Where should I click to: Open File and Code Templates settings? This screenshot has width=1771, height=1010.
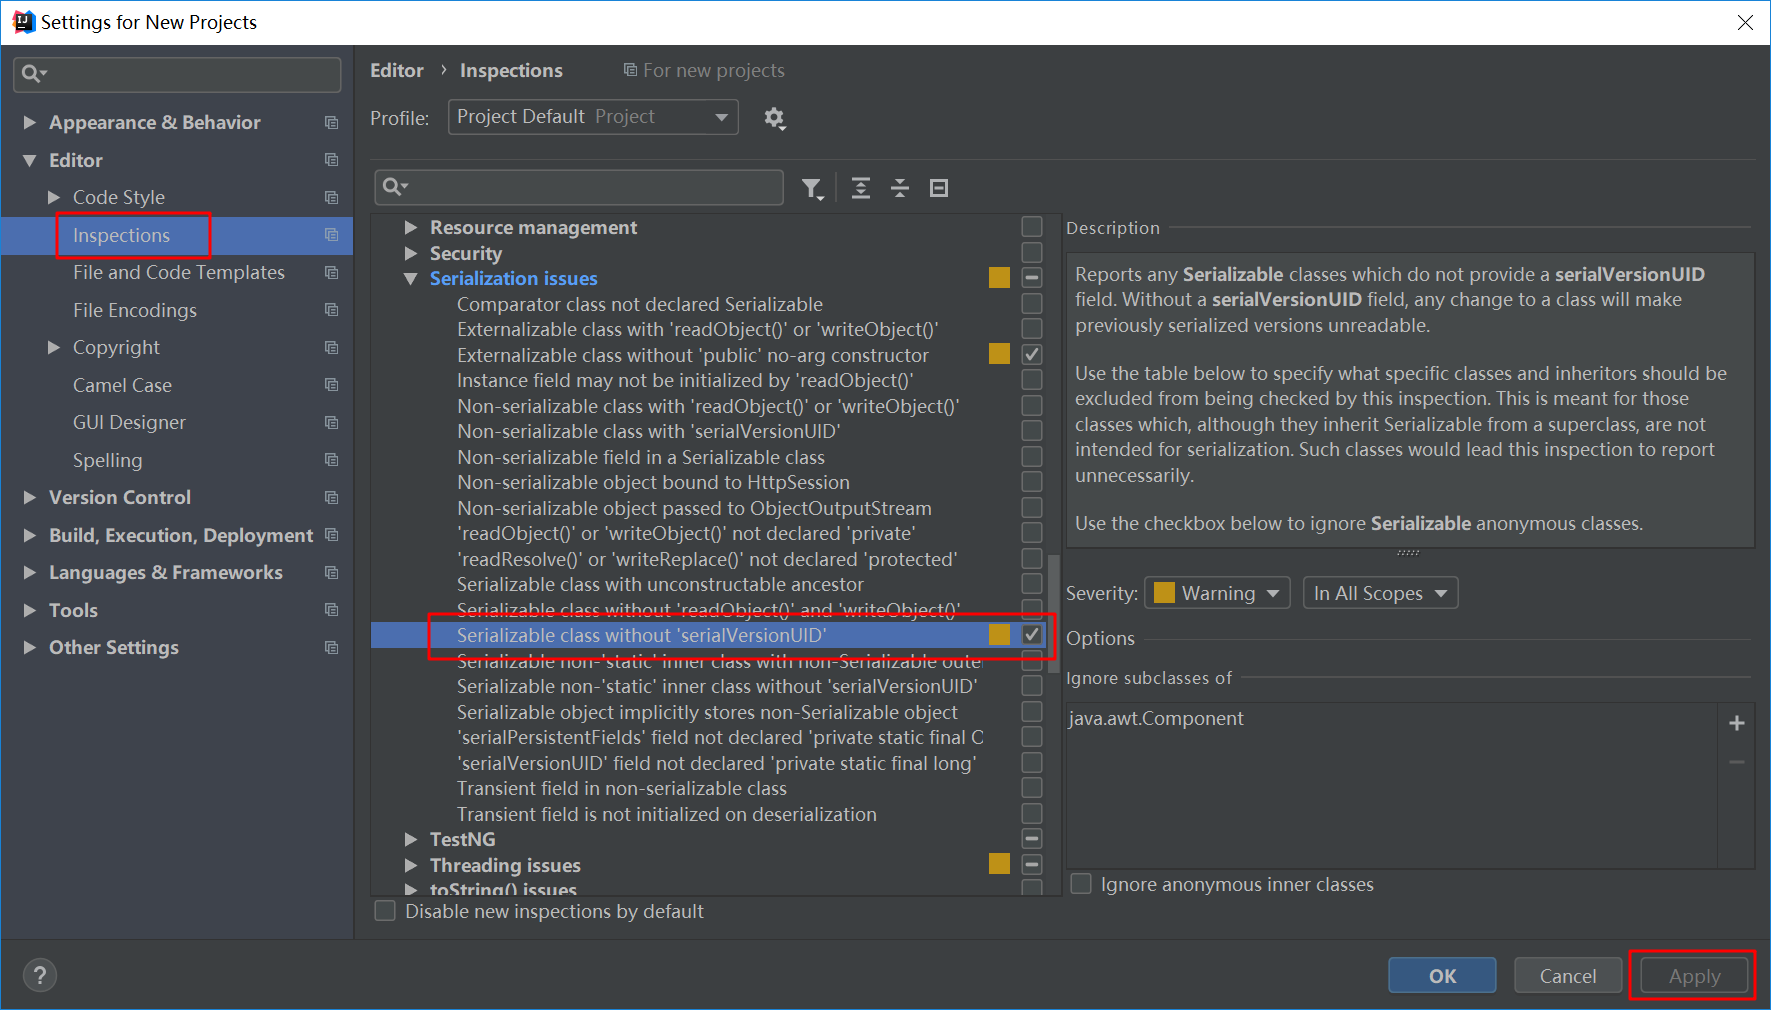point(178,272)
